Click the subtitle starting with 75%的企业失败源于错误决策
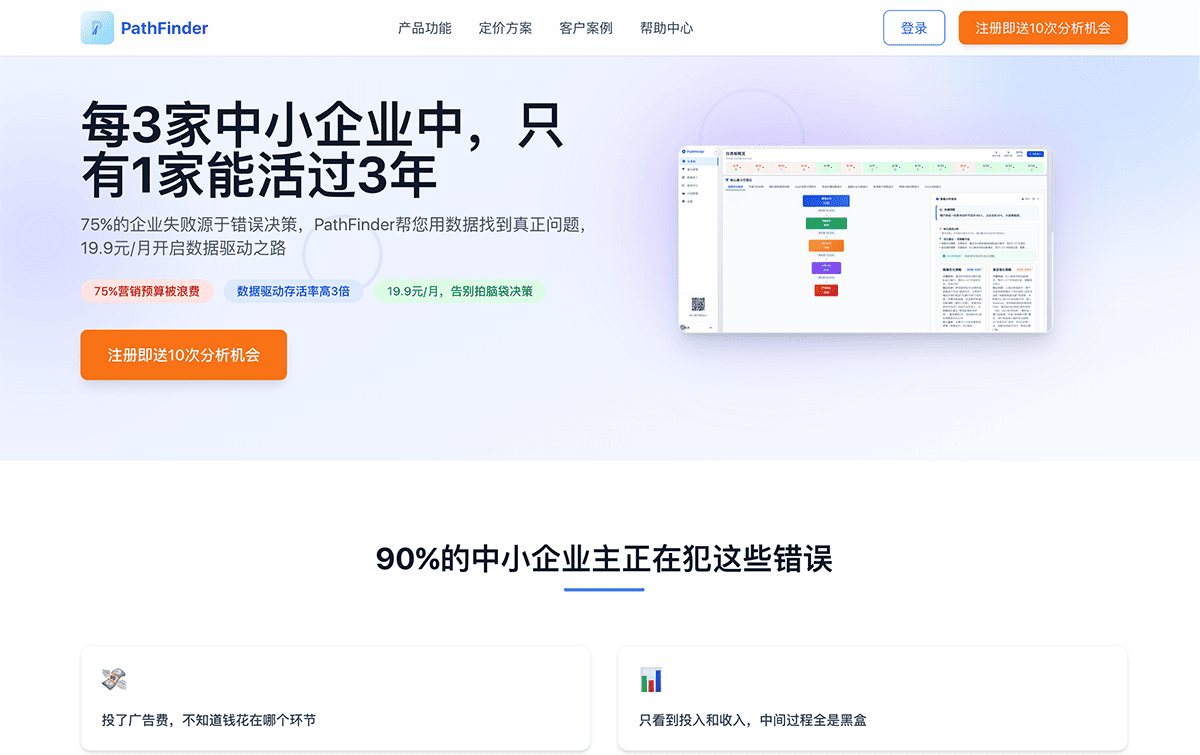This screenshot has width=1200, height=755. (333, 236)
